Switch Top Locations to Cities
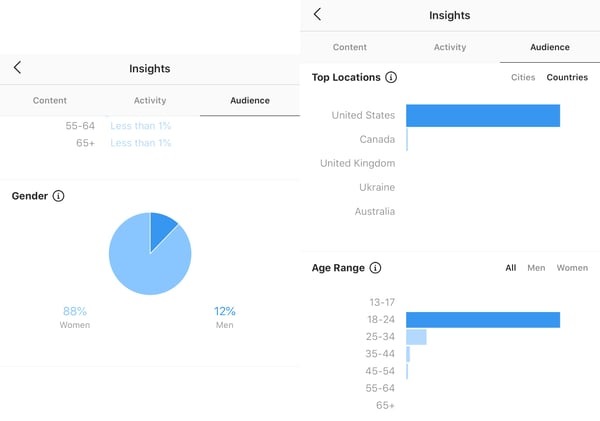The height and width of the screenshot is (421, 600). click(523, 77)
